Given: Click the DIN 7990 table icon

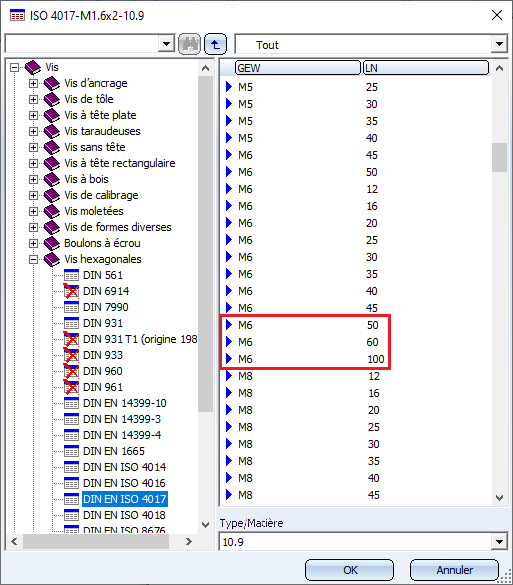Looking at the screenshot, I should point(71,307).
